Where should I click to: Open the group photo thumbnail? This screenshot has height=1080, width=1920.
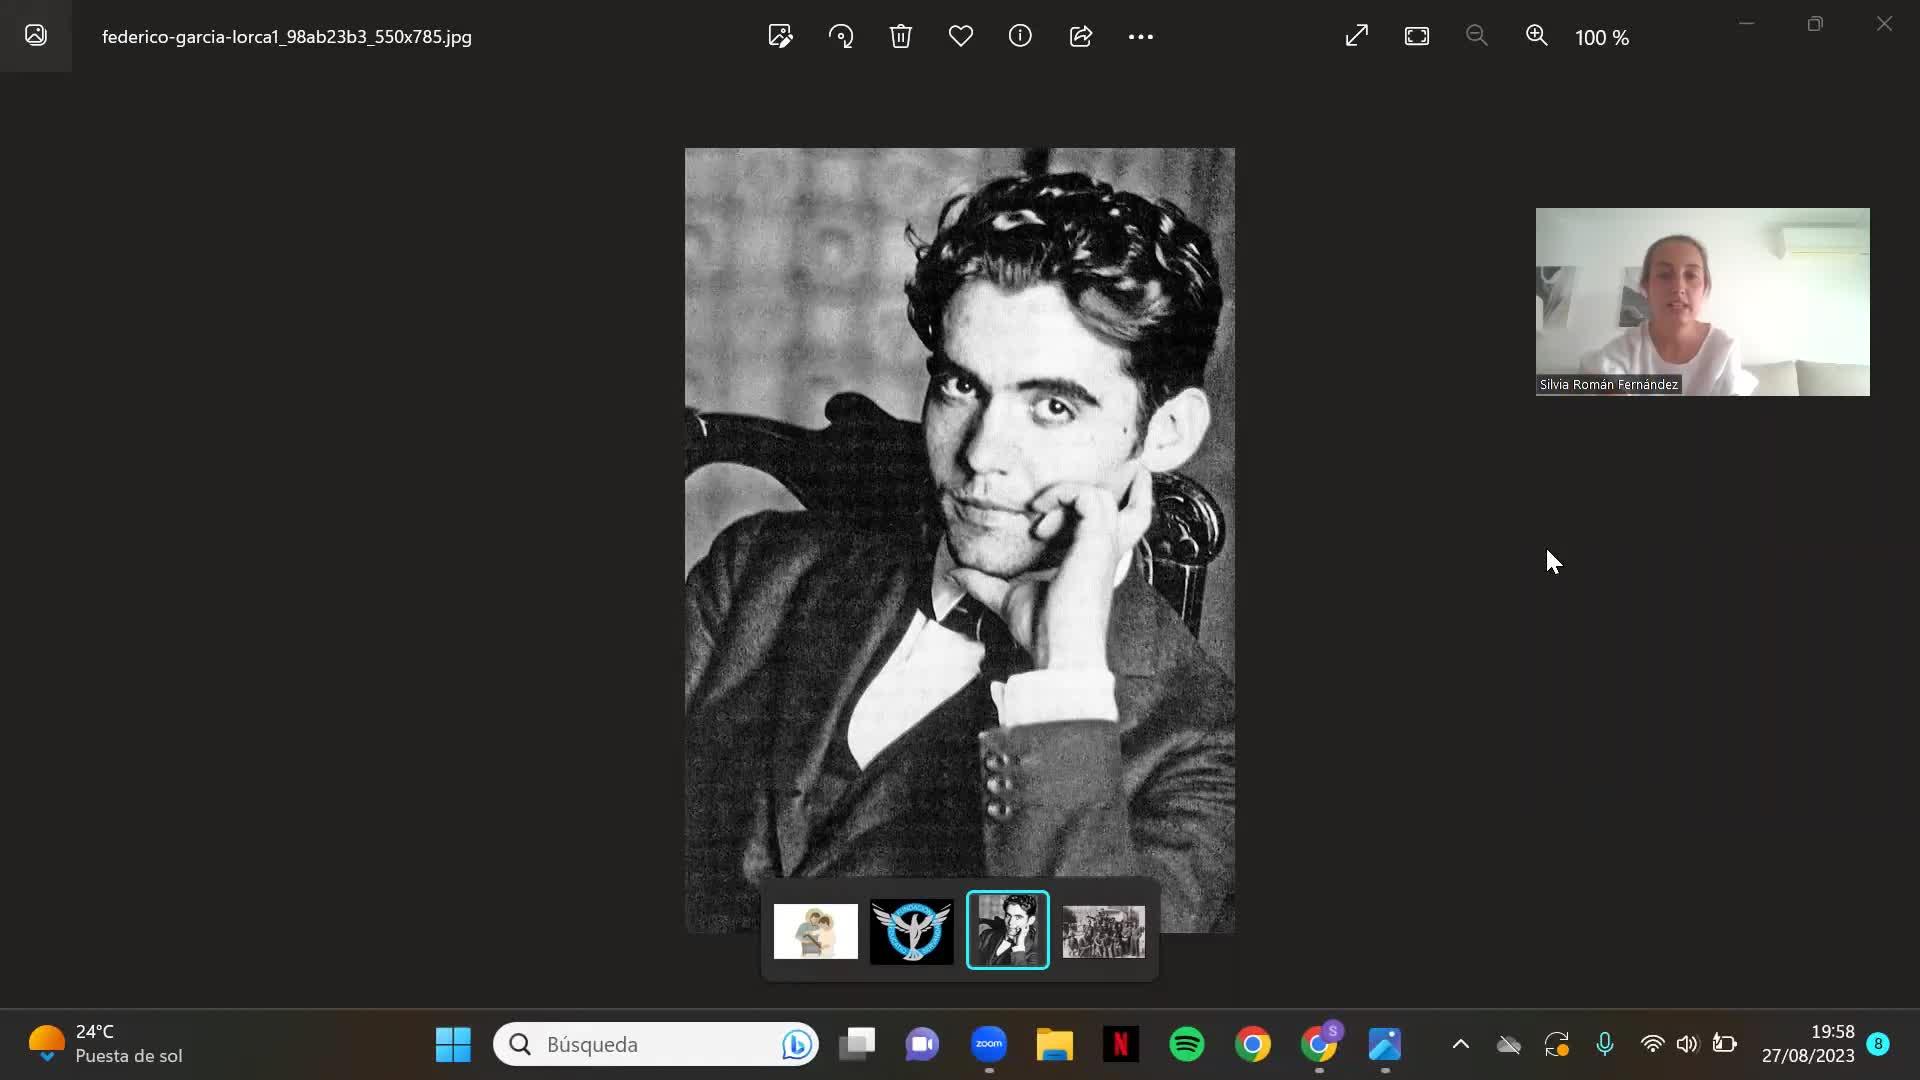click(x=1103, y=931)
